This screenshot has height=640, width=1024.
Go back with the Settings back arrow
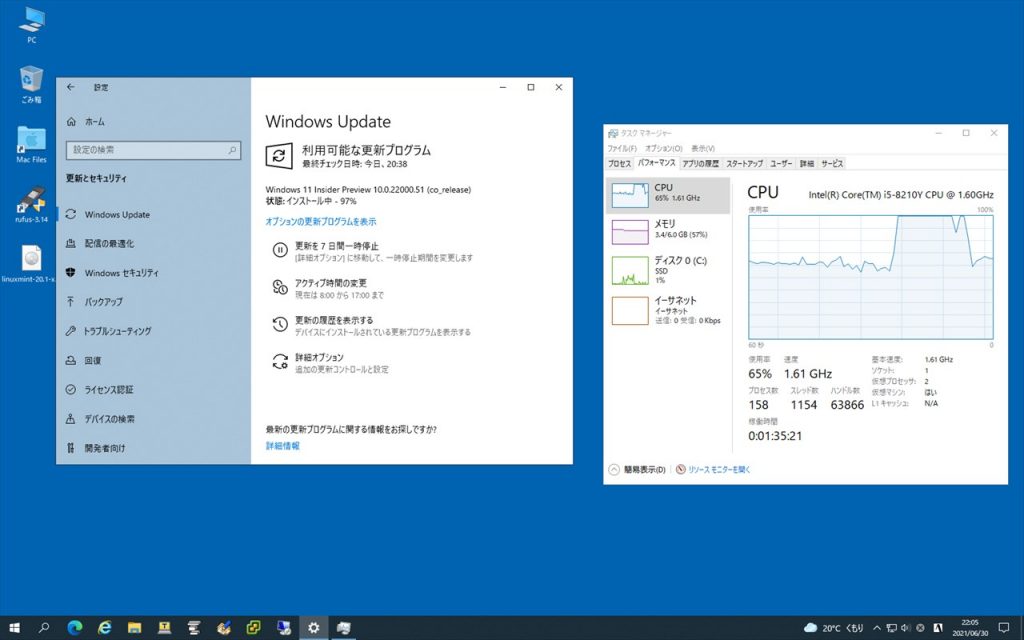tap(71, 87)
